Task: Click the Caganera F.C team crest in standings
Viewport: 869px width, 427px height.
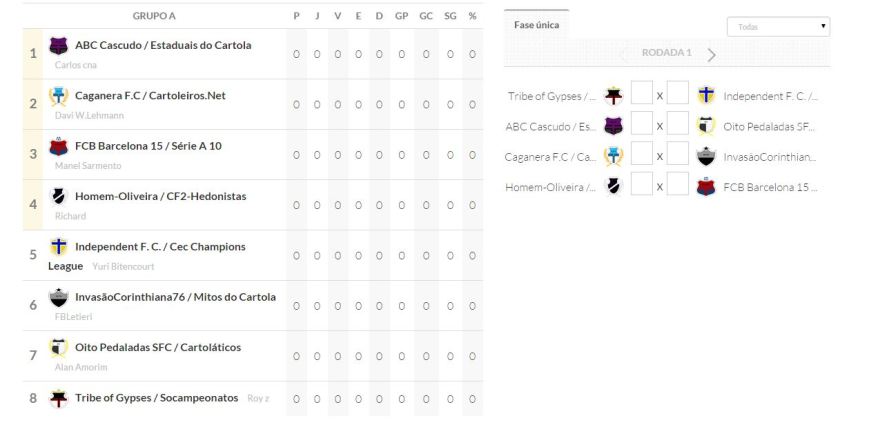Action: (58, 96)
